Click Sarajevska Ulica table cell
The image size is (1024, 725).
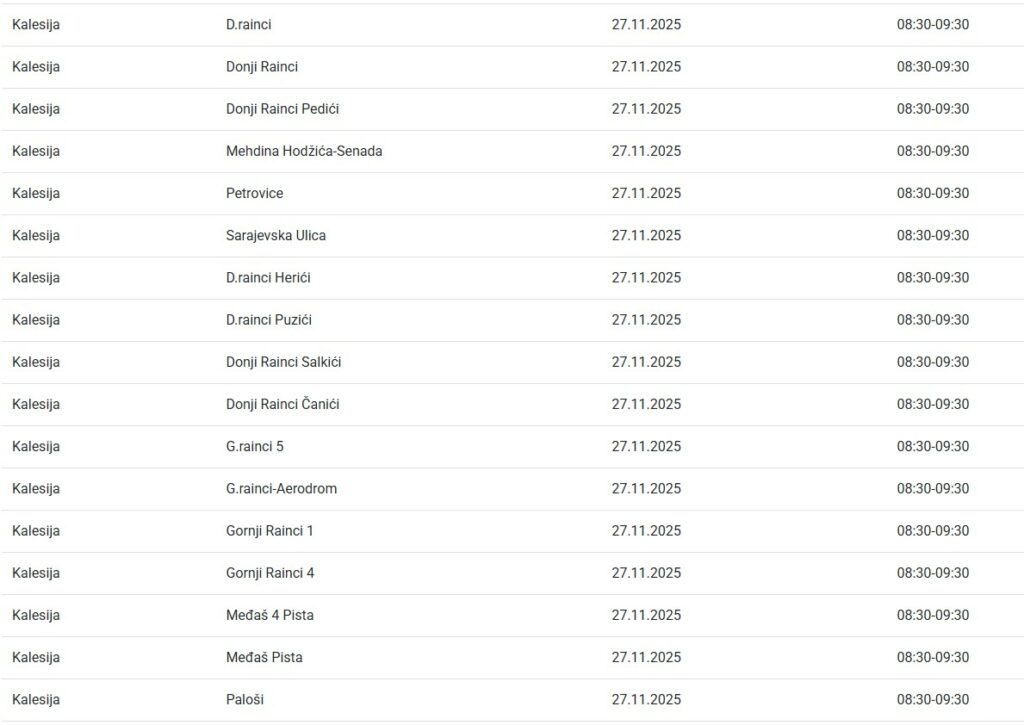click(275, 235)
